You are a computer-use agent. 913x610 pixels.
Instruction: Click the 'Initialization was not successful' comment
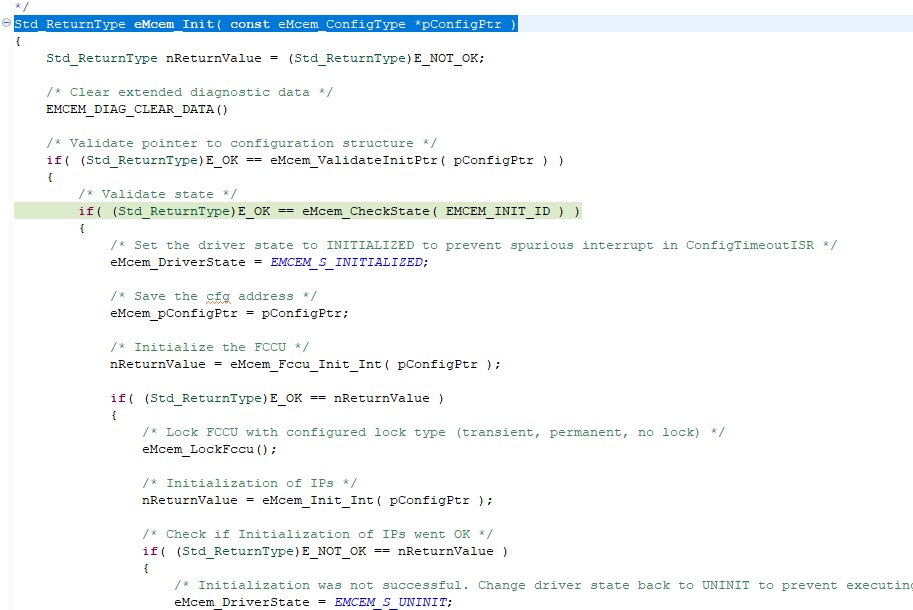click(x=543, y=586)
